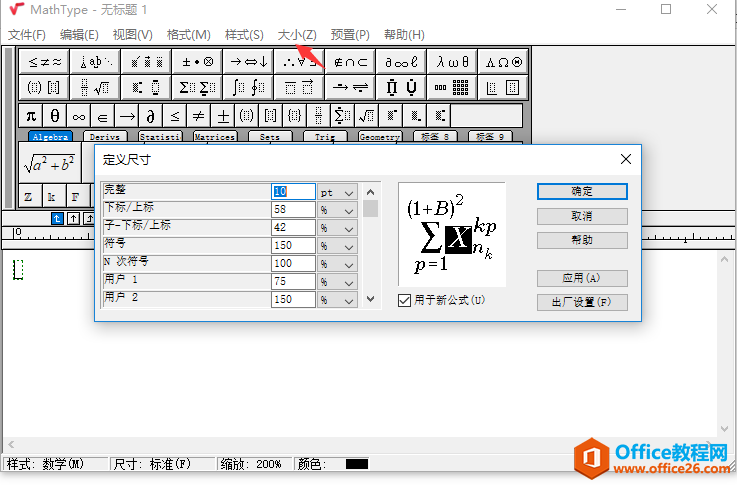Expand the unit dropdown for 符号
Image resolution: width=737 pixels, height=486 pixels.
point(348,245)
